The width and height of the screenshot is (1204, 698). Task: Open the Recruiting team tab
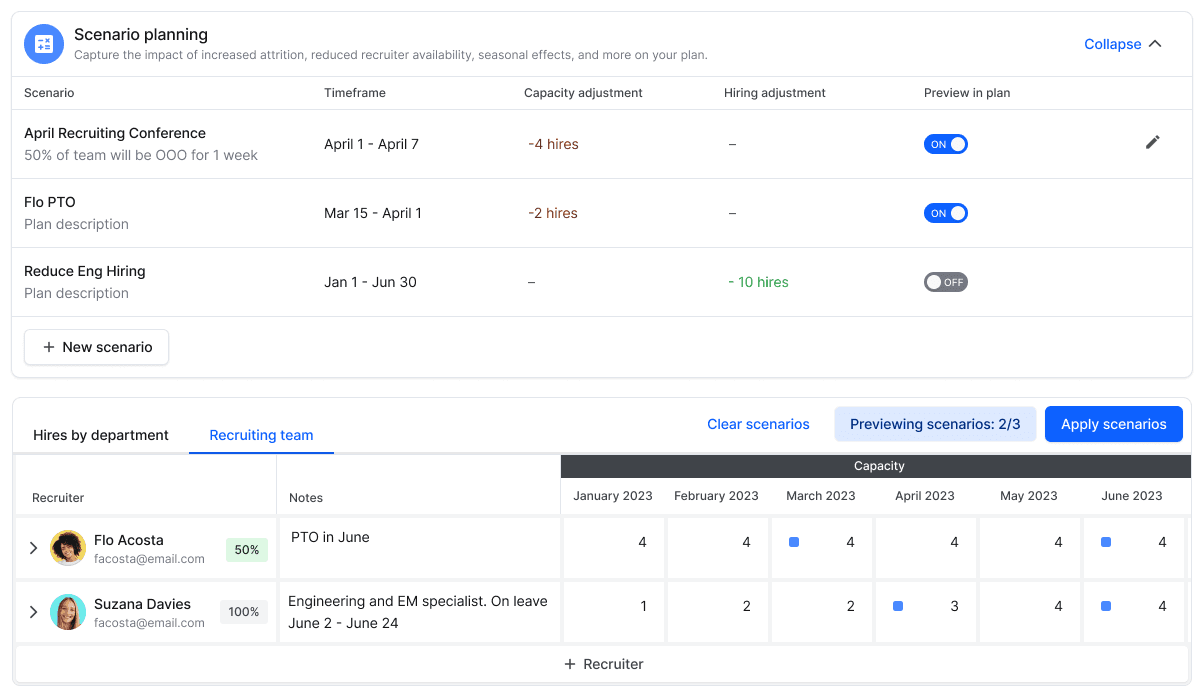pos(261,435)
